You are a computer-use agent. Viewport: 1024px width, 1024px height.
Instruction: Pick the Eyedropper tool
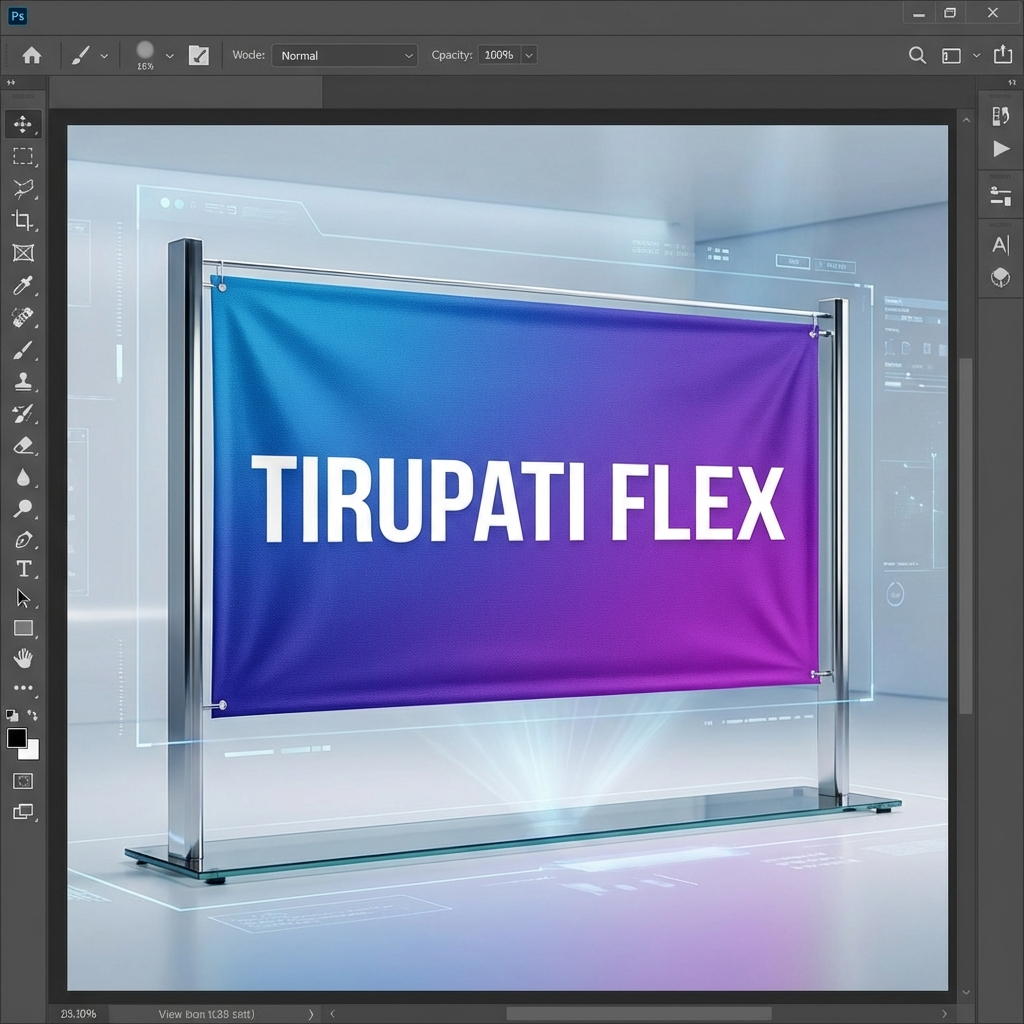(23, 286)
